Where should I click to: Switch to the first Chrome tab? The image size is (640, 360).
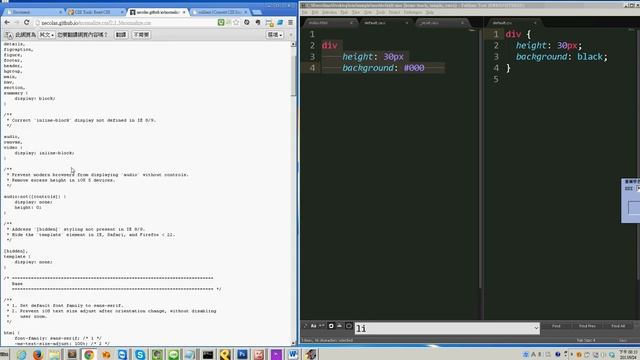pos(33,12)
